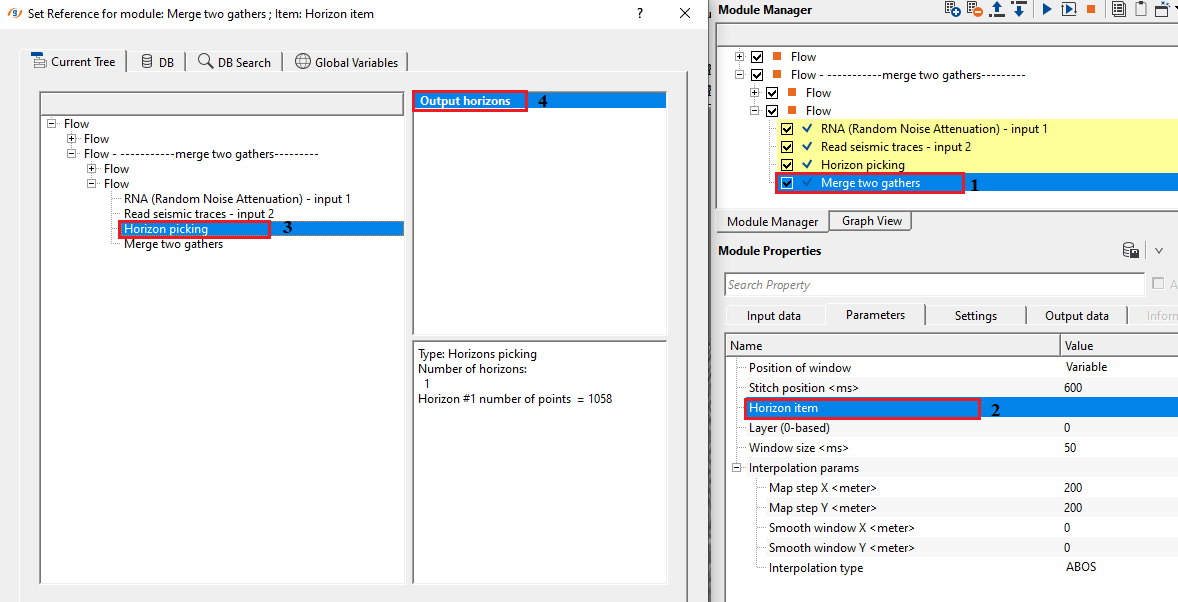Click the add module icon with plus
1178x602 pixels.
[x=953, y=9]
